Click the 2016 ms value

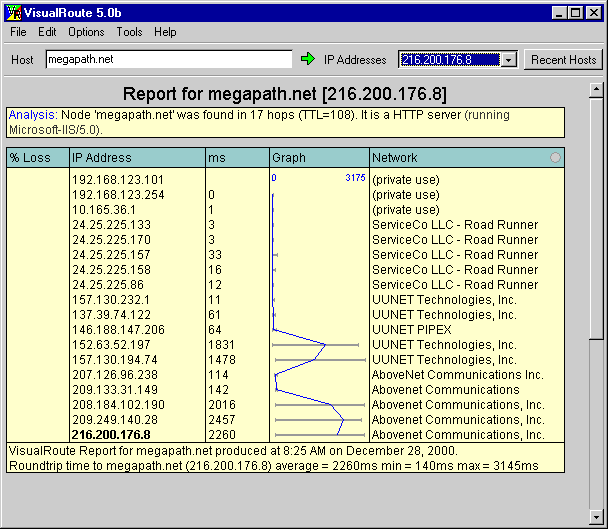tap(222, 405)
